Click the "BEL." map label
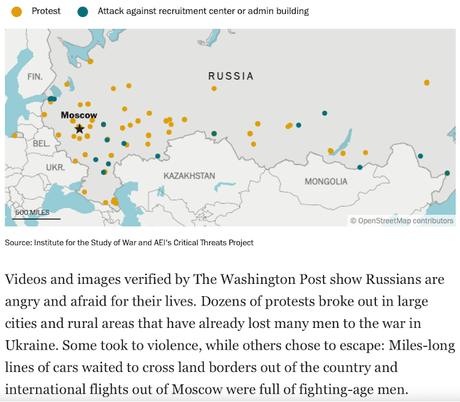This screenshot has height=402, width=460. coord(41,144)
